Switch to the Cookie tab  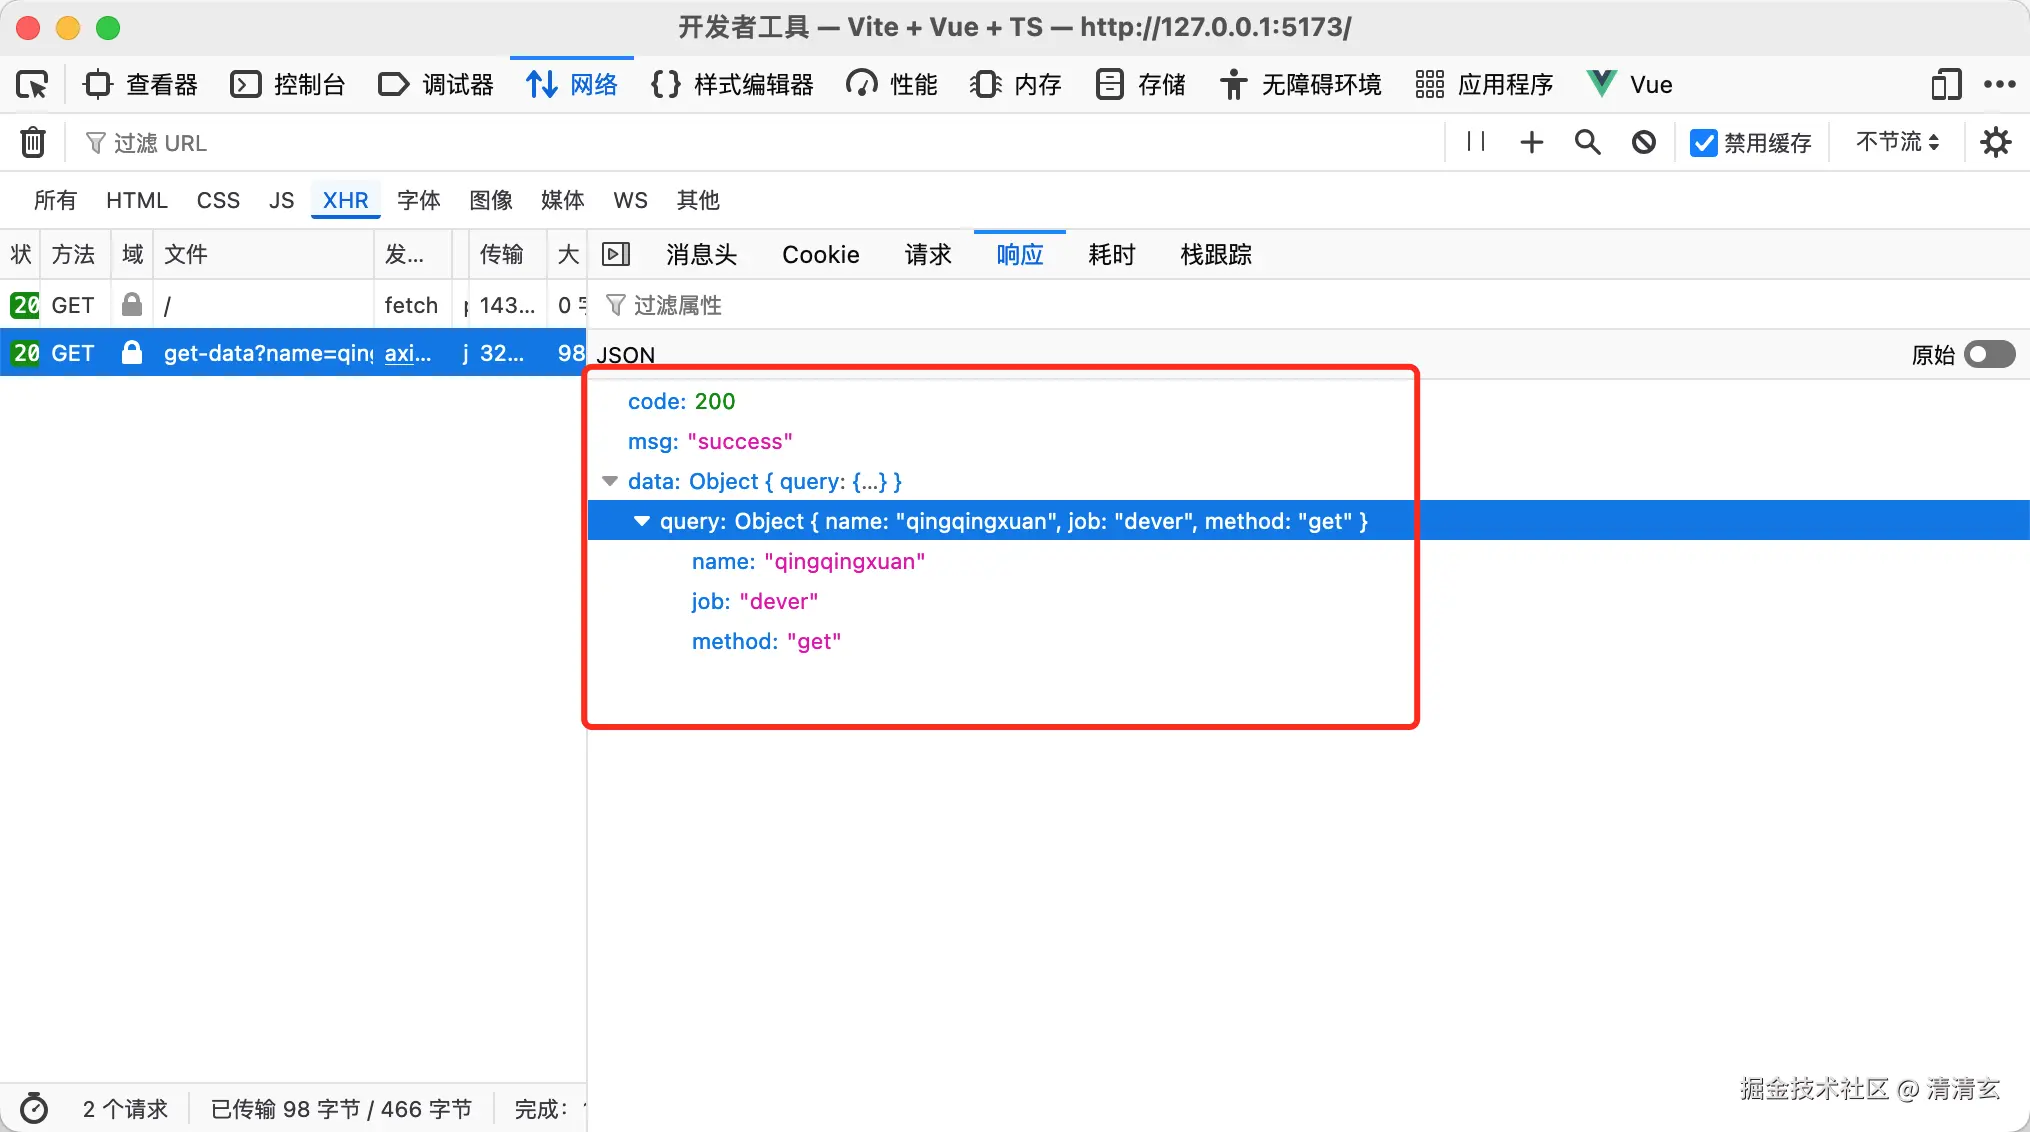click(820, 254)
